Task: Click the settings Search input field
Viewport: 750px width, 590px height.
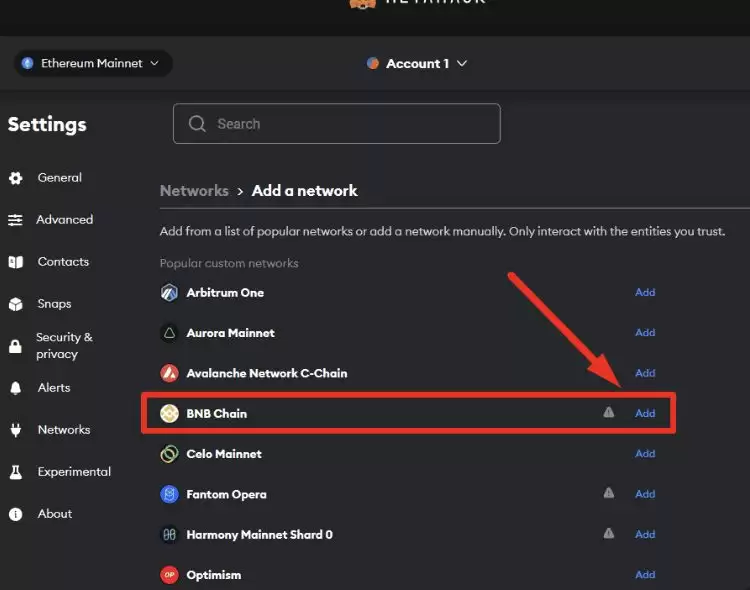Action: click(337, 124)
